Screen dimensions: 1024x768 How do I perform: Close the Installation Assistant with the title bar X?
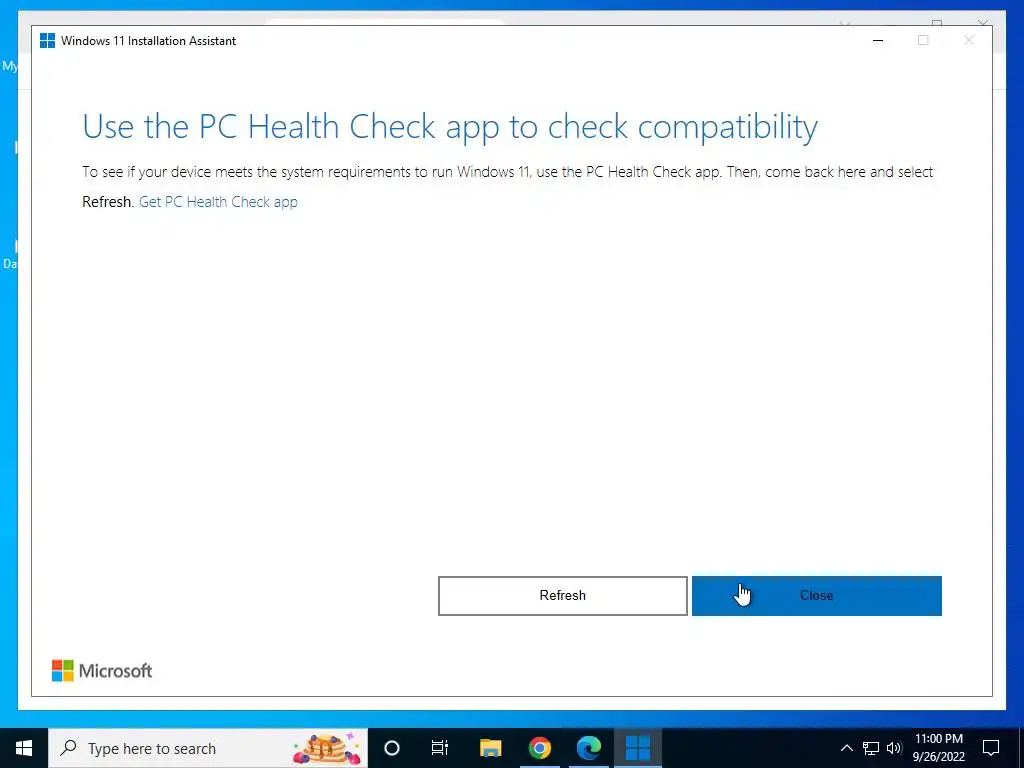click(968, 40)
